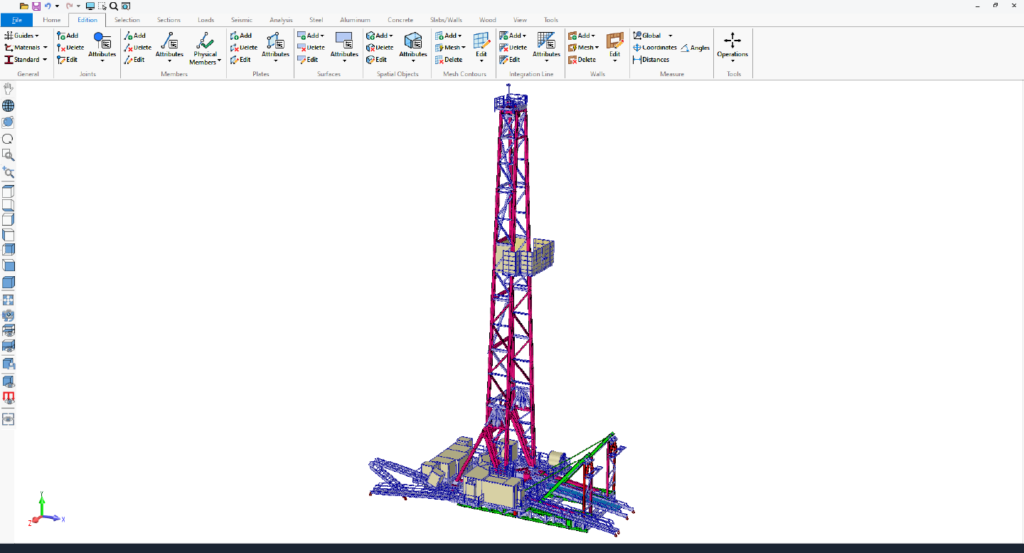Click the circular rotate arrow icon

click(8, 139)
